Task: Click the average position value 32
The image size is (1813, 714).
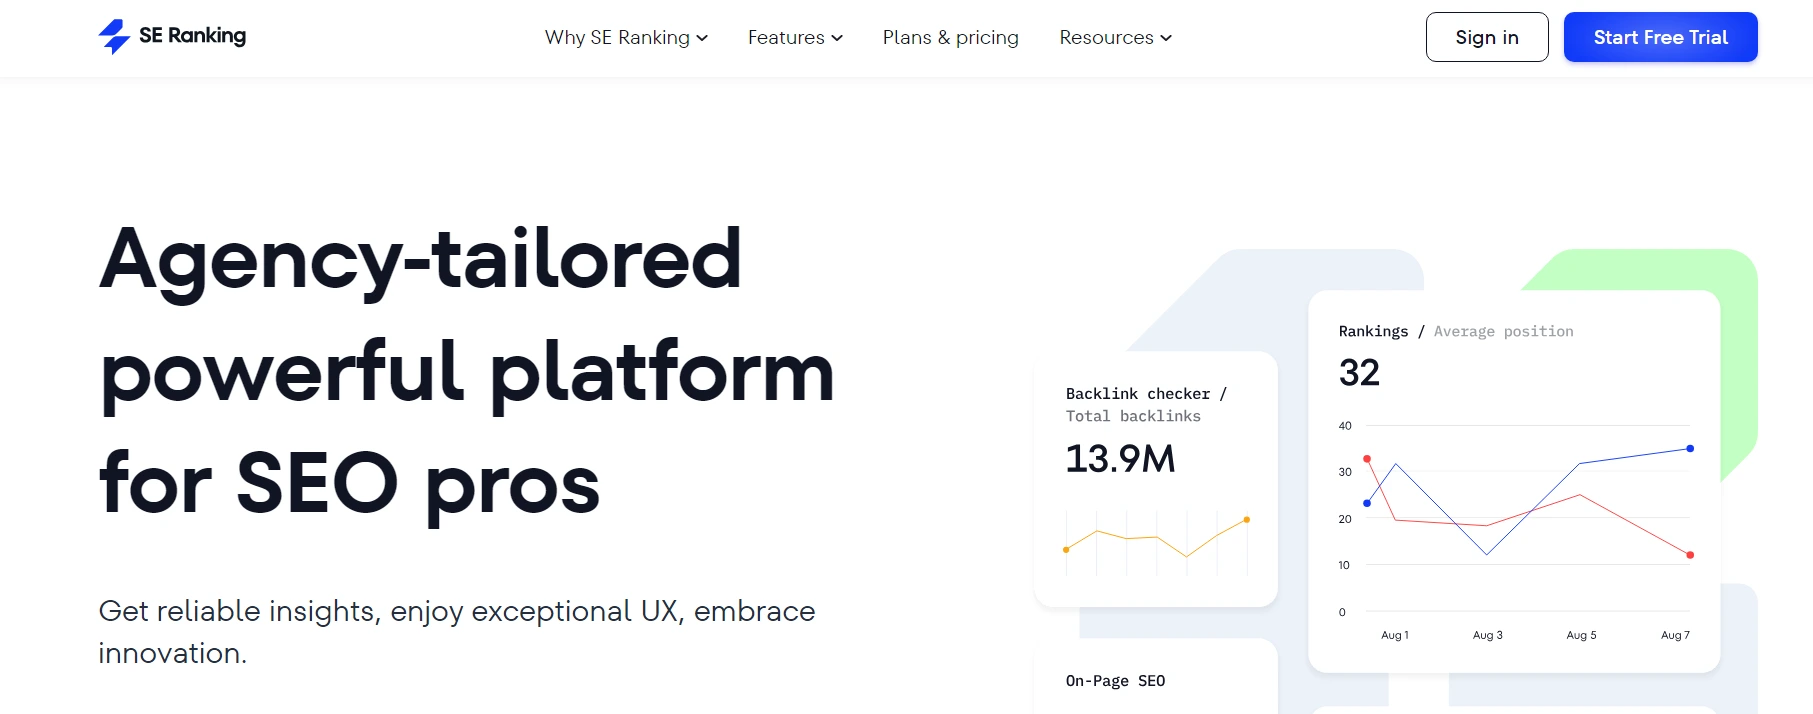Action: [x=1359, y=373]
